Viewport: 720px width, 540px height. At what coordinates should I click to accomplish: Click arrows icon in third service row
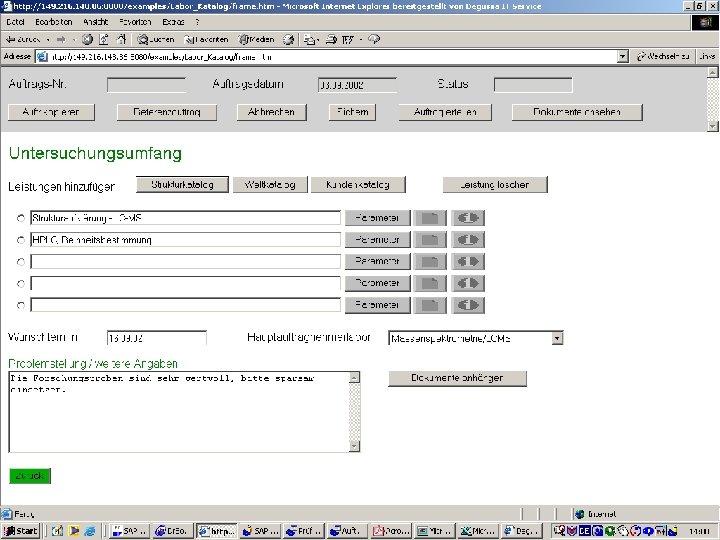[468, 261]
